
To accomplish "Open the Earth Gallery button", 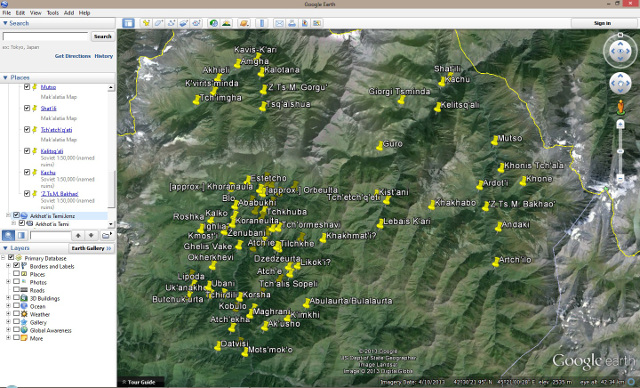I will 91,248.
